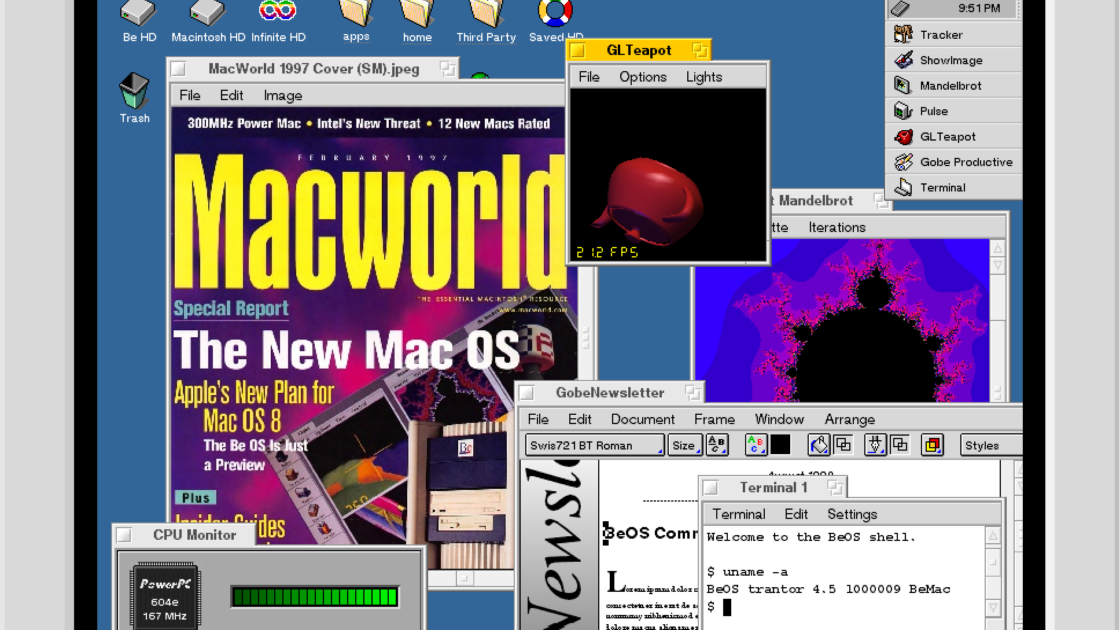Viewport: 1120px width, 630px height.
Task: Open the Size dropdown in GobeNewsletter
Action: pyautogui.click(x=684, y=445)
